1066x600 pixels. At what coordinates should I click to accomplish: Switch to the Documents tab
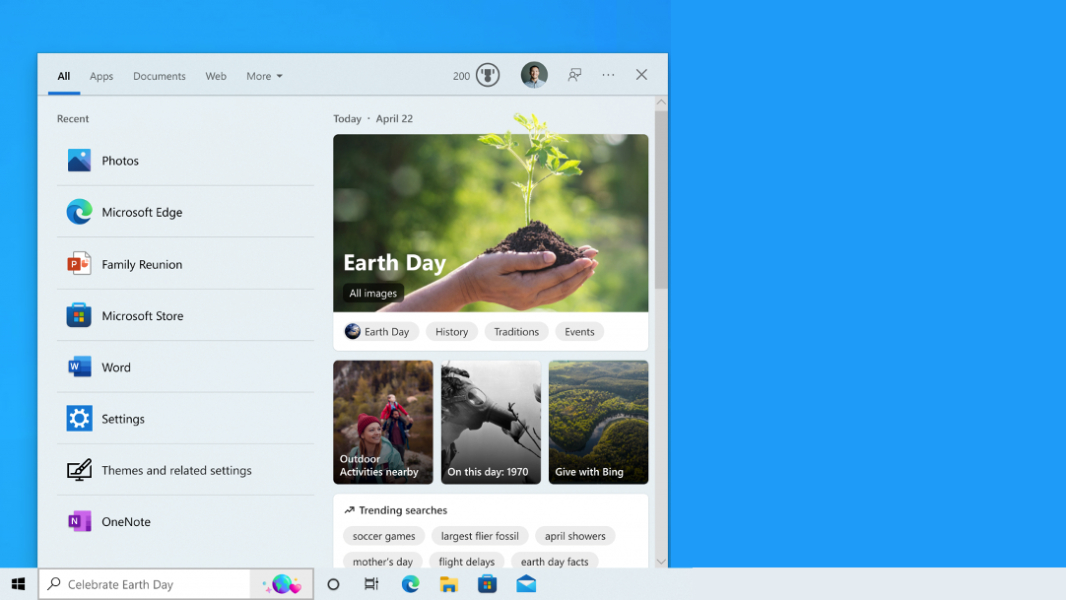[x=159, y=76]
